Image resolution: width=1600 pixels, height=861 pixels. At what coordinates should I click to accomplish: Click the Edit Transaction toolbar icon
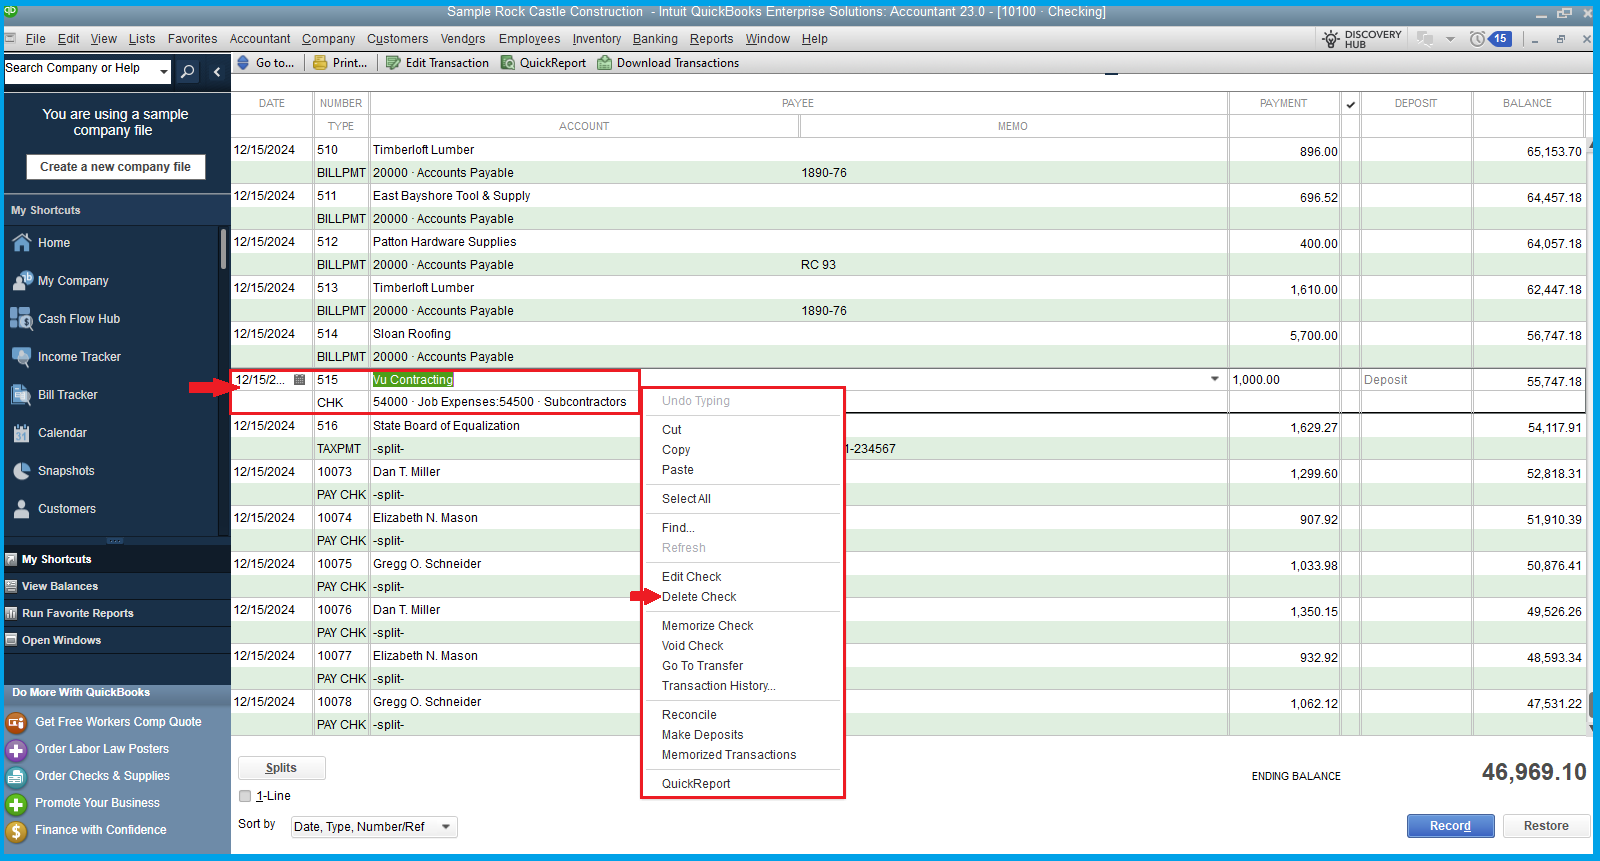click(x=393, y=63)
